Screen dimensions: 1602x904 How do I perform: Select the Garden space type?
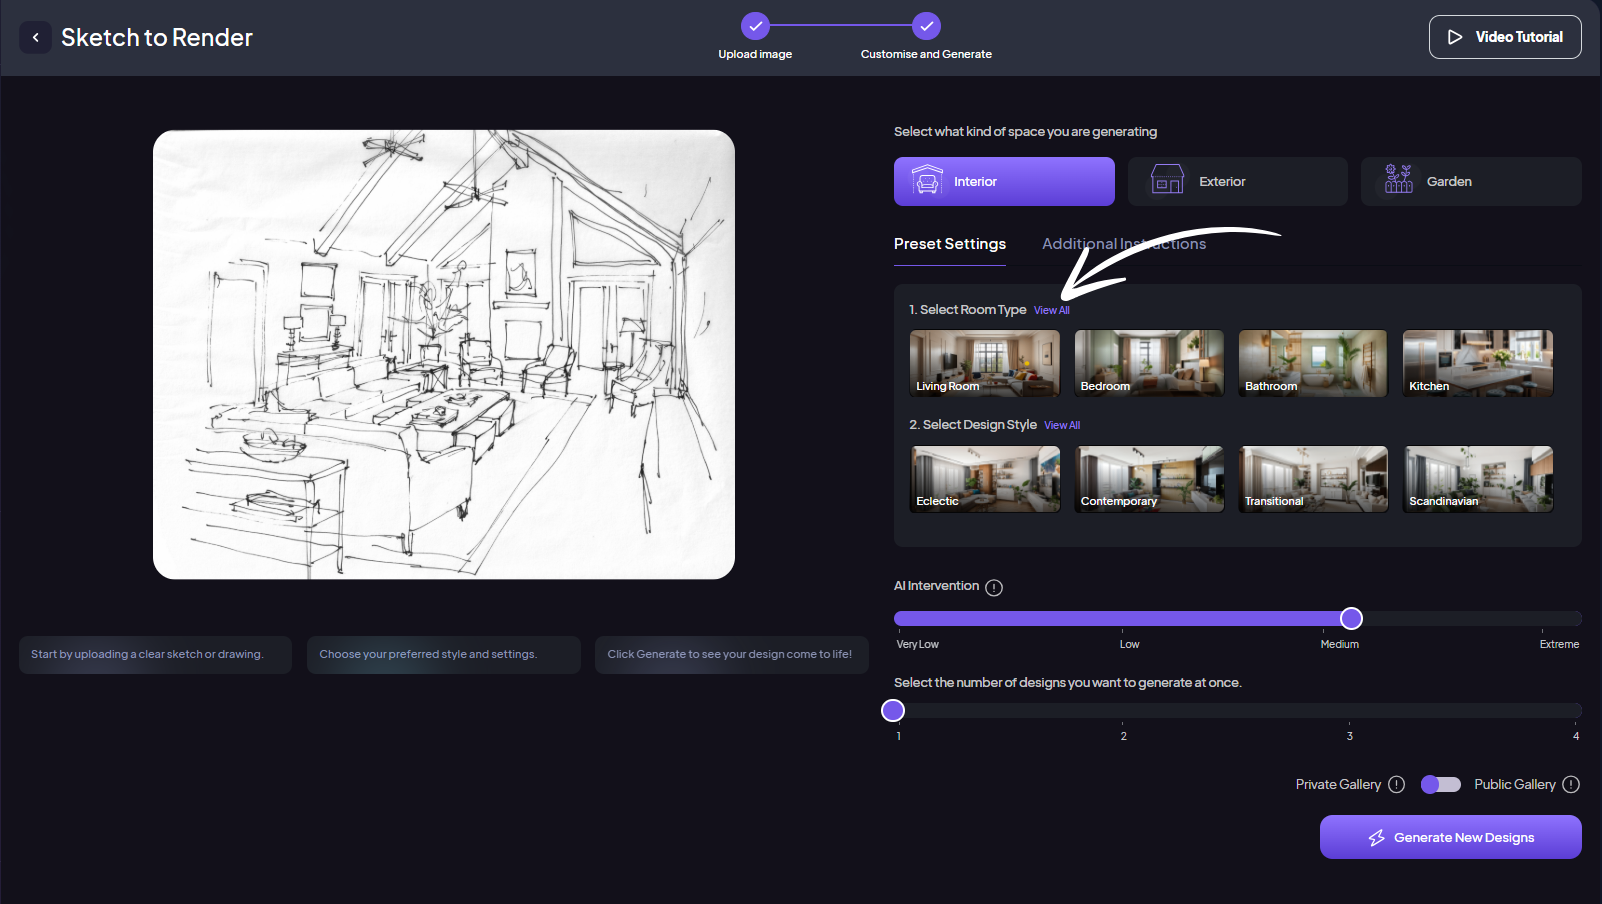point(1470,182)
